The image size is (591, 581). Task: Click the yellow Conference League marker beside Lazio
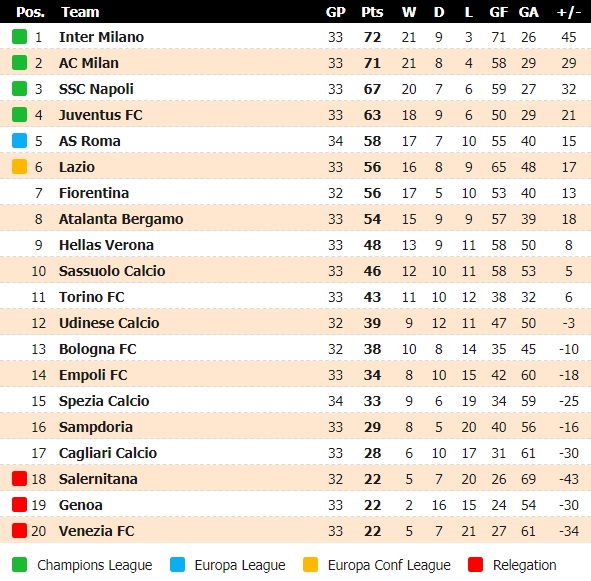point(19,167)
